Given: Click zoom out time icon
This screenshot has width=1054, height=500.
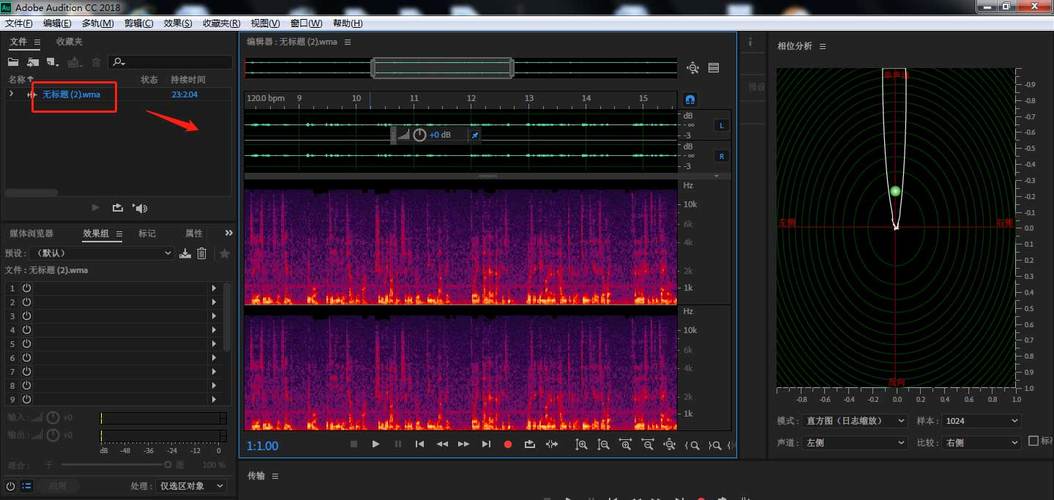Looking at the screenshot, I should [x=647, y=444].
